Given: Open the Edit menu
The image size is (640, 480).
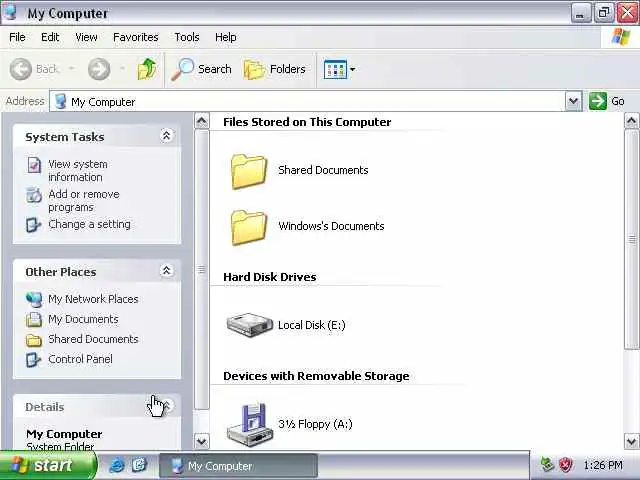Looking at the screenshot, I should click(50, 37).
